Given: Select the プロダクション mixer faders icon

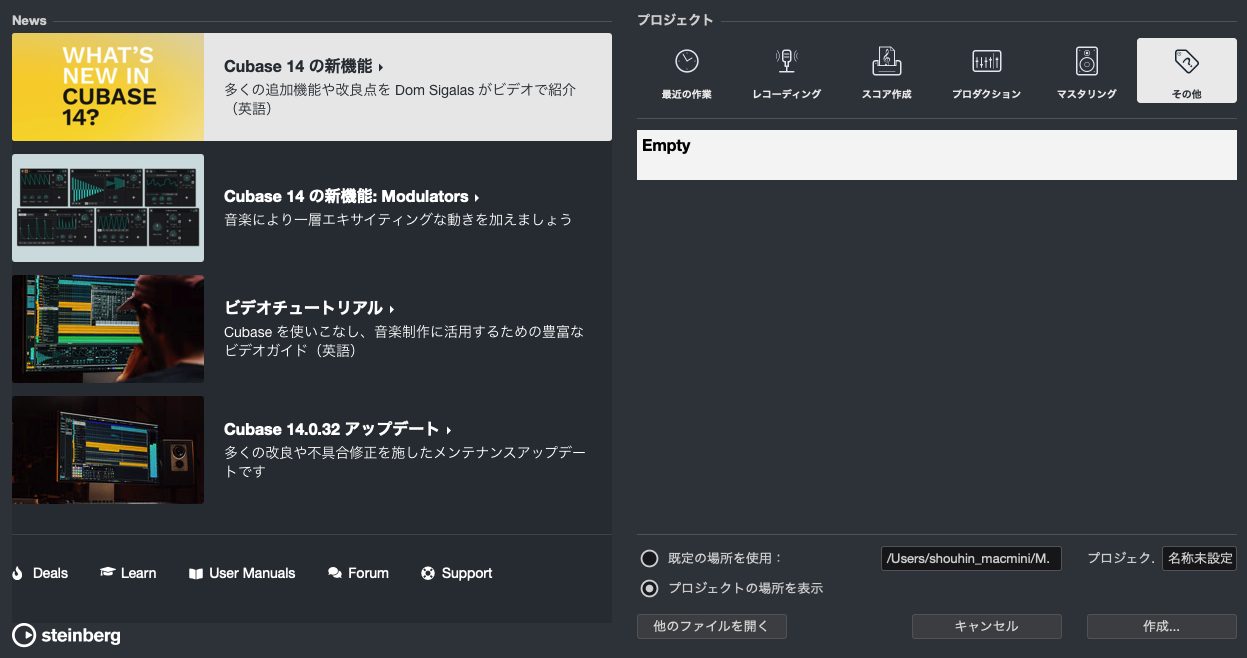Looking at the screenshot, I should click(x=986, y=61).
